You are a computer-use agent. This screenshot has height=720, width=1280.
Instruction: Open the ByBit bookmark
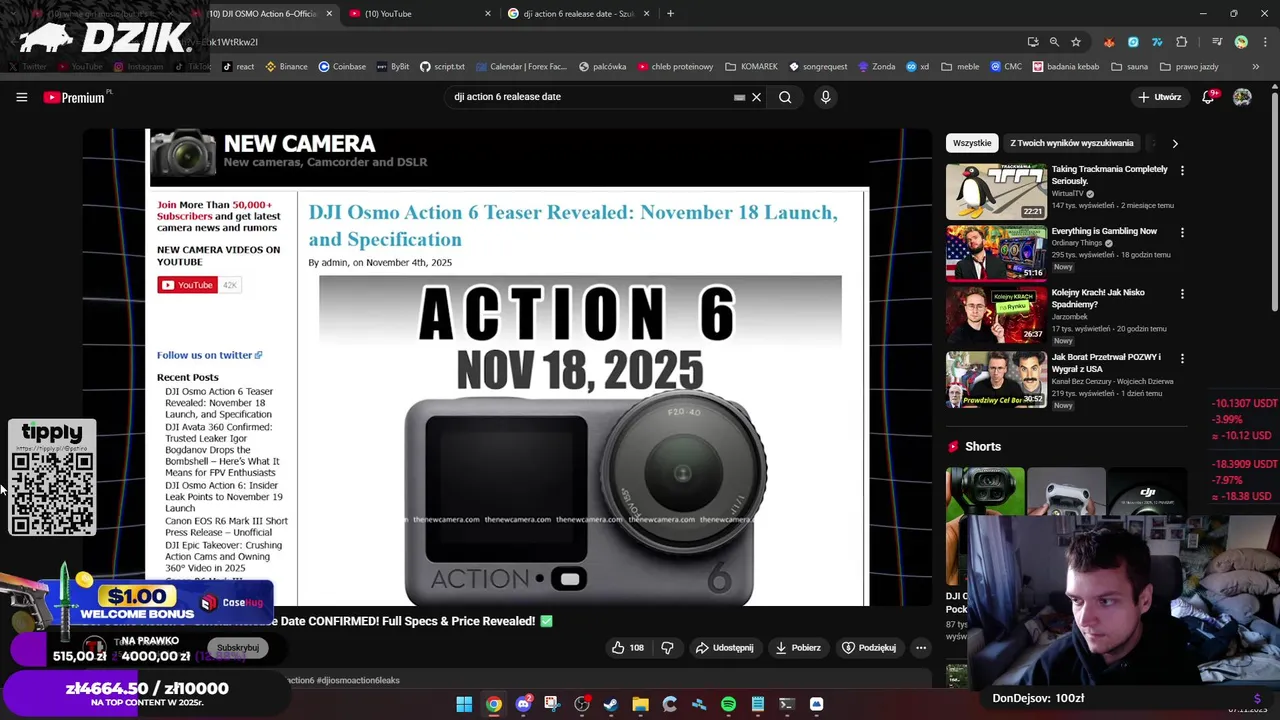coord(393,67)
